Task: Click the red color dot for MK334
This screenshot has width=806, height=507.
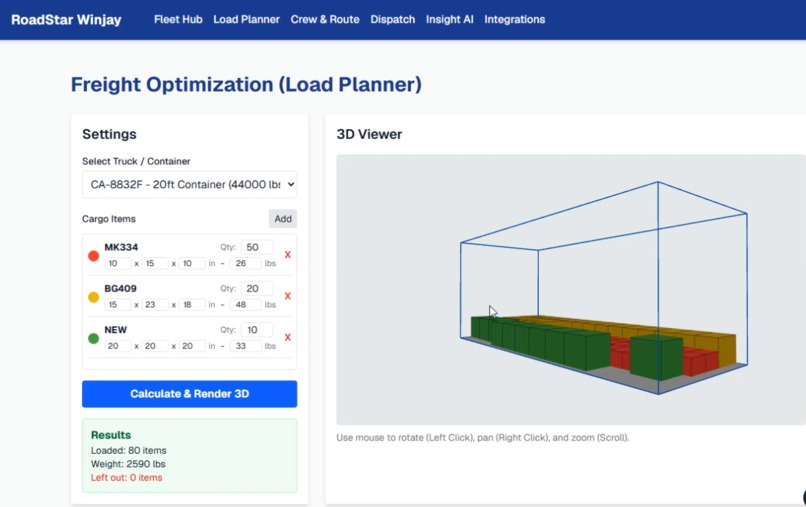Action: (x=94, y=256)
